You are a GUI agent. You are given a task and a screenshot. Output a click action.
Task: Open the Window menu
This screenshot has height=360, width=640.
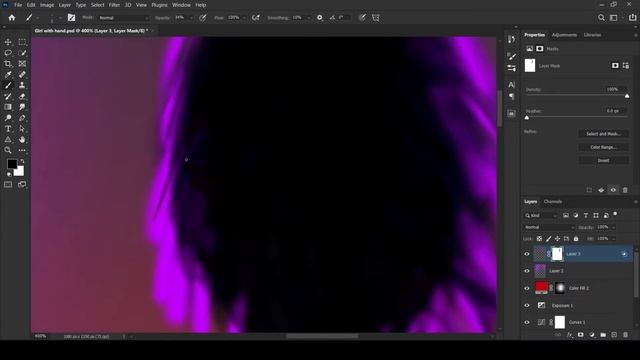click(x=181, y=5)
